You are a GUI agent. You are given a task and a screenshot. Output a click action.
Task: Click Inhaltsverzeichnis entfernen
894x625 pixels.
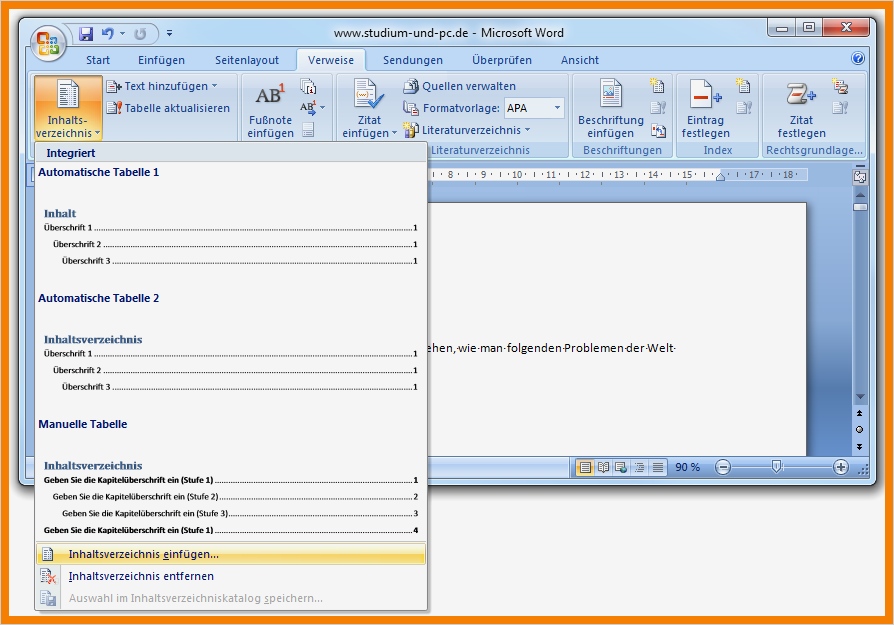point(140,576)
